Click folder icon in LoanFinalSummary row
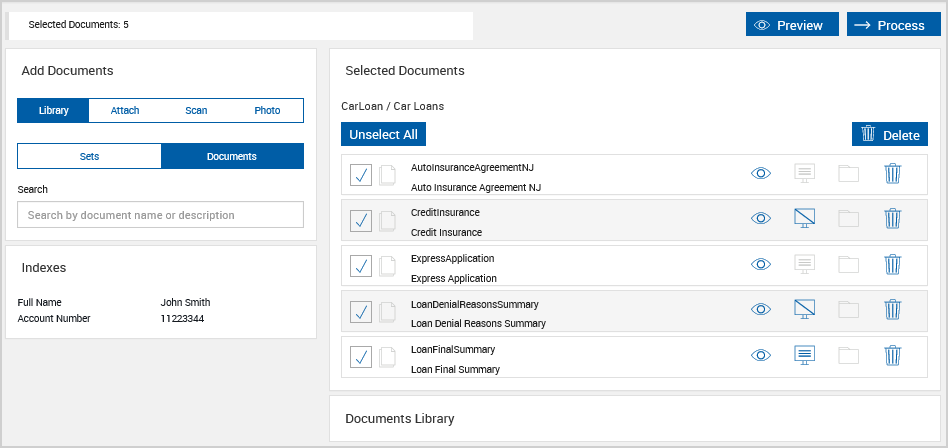948x448 pixels. click(x=849, y=355)
